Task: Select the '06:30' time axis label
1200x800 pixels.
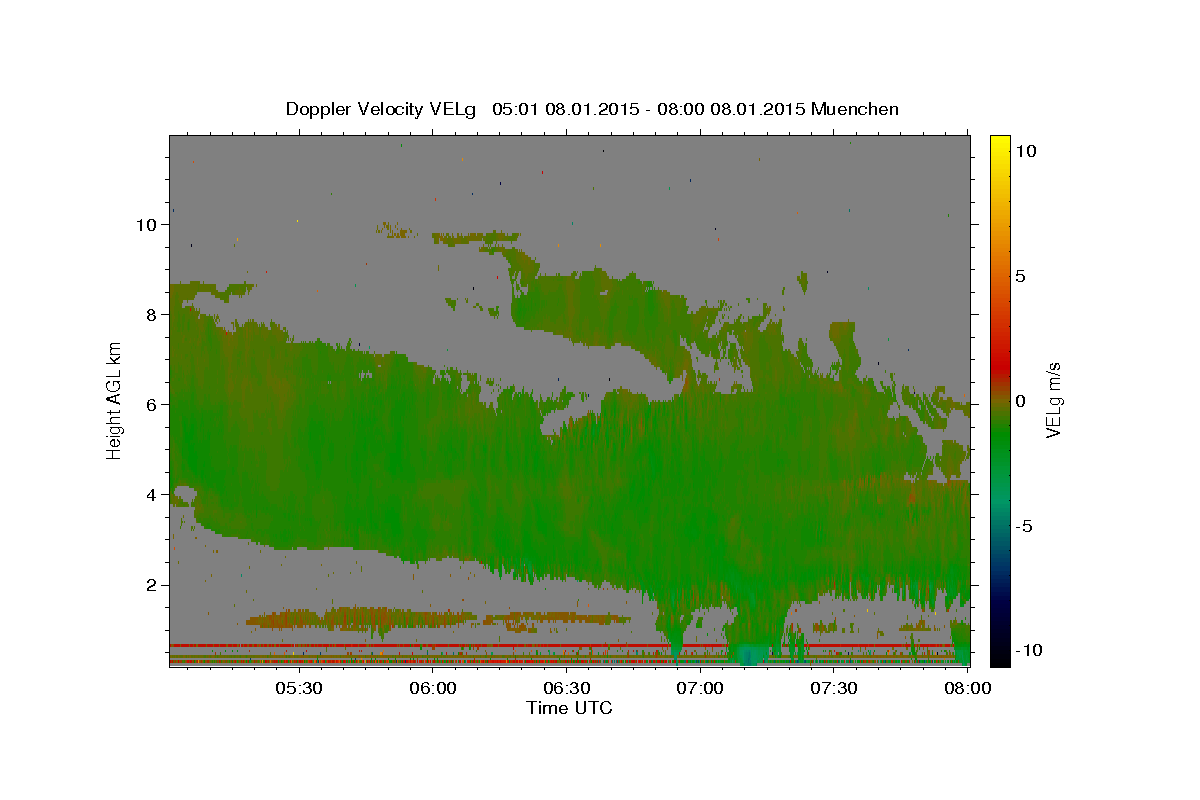Action: tap(567, 689)
